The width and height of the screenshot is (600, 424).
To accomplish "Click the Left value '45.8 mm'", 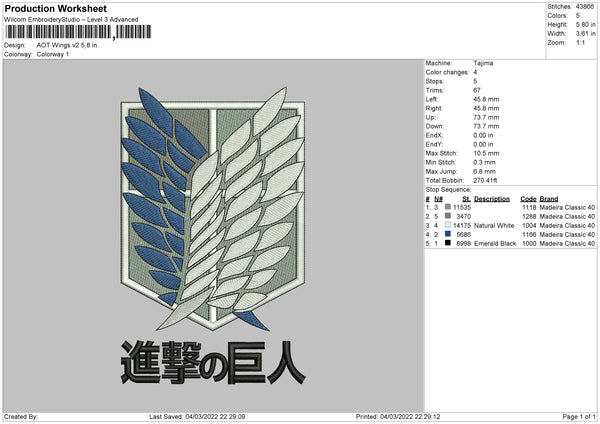I will pyautogui.click(x=486, y=99).
